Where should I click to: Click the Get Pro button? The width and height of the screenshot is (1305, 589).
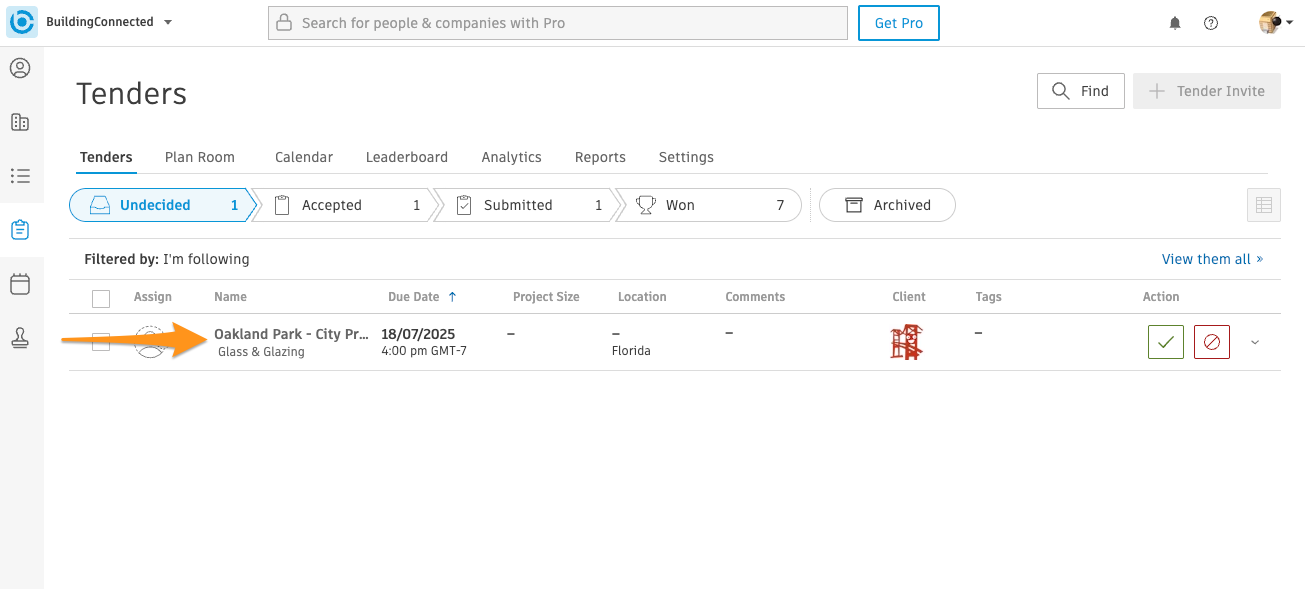[899, 23]
